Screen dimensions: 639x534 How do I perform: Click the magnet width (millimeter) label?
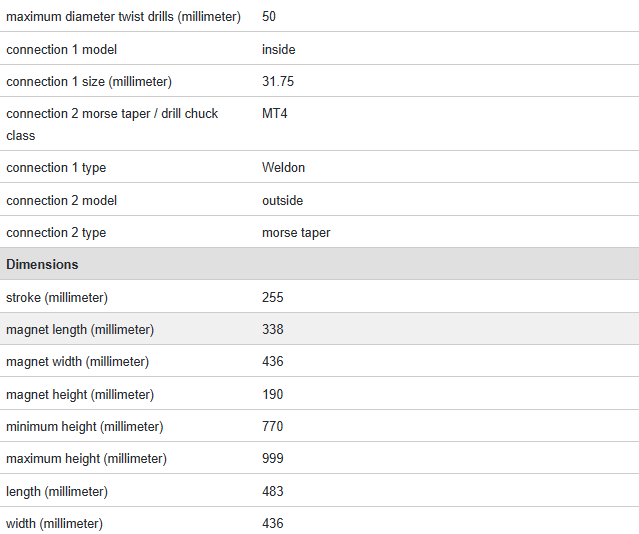coord(77,362)
